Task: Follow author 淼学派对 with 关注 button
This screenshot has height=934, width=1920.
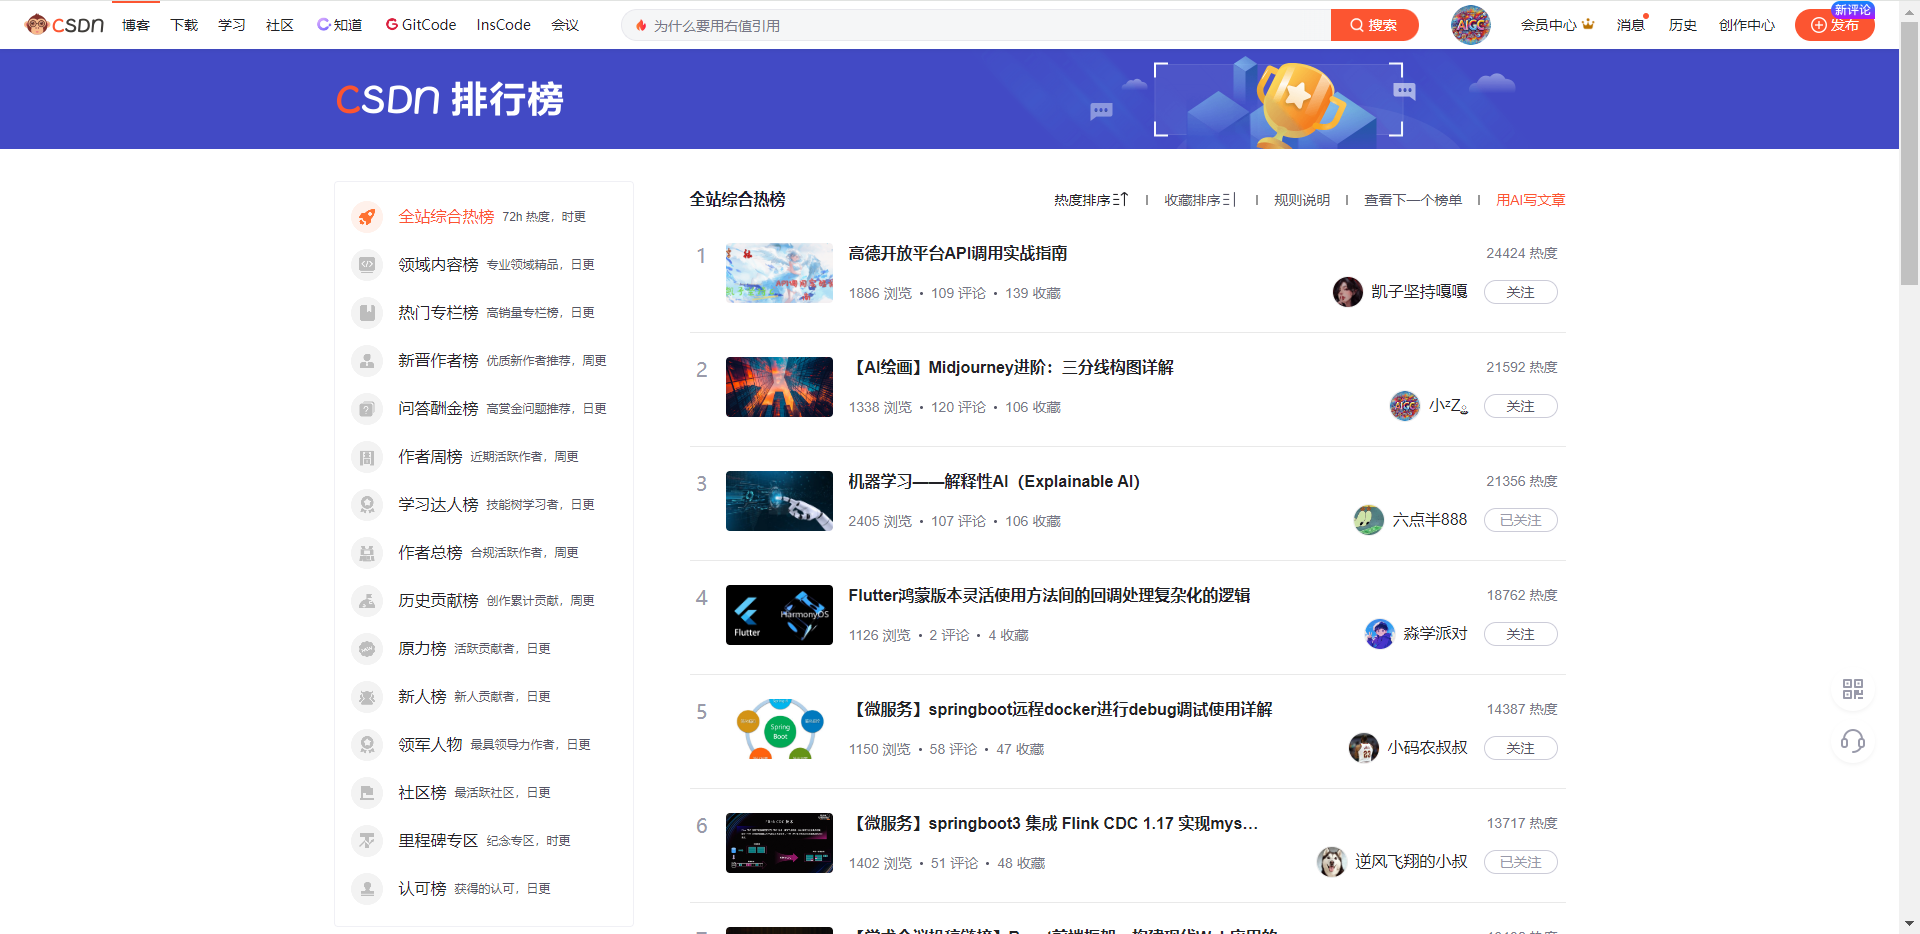Action: pos(1520,634)
